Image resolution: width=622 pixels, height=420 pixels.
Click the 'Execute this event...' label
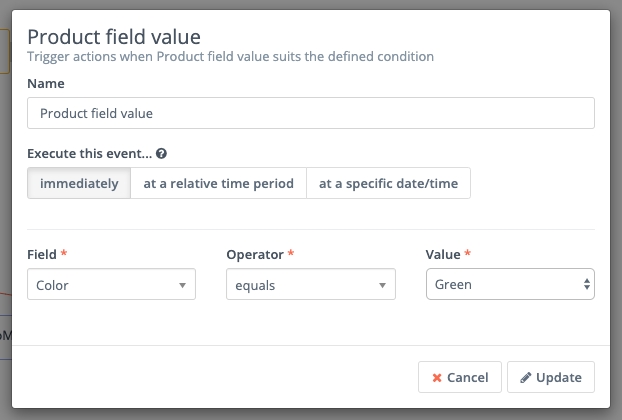[90, 155]
